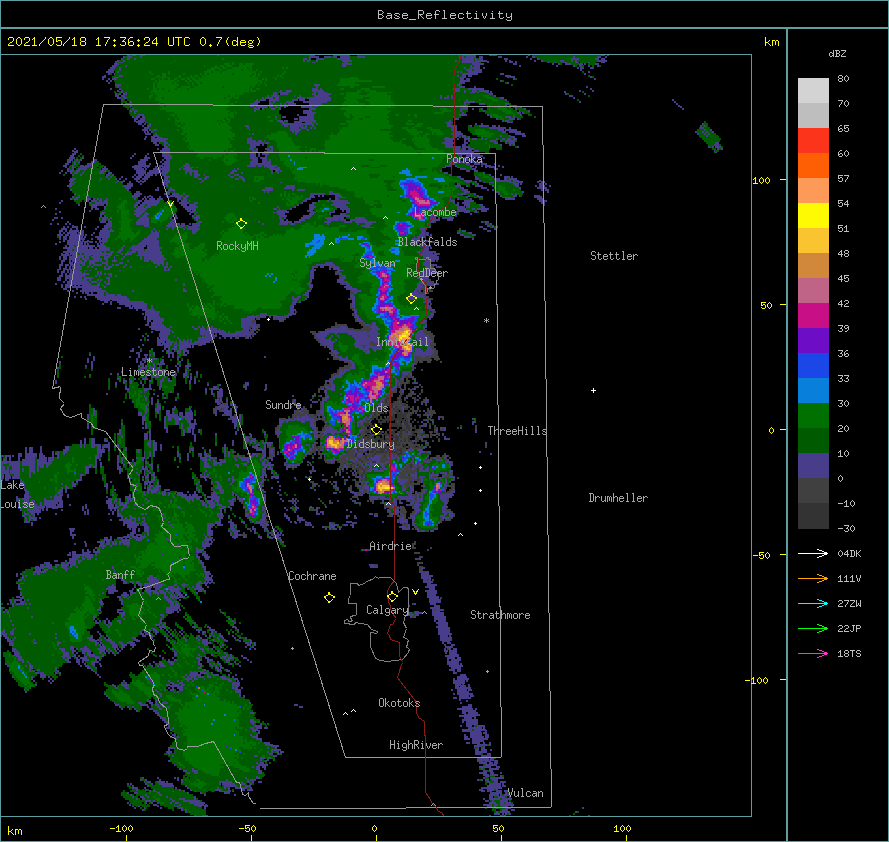Click the yellow station marker west of Calgary

click(329, 597)
